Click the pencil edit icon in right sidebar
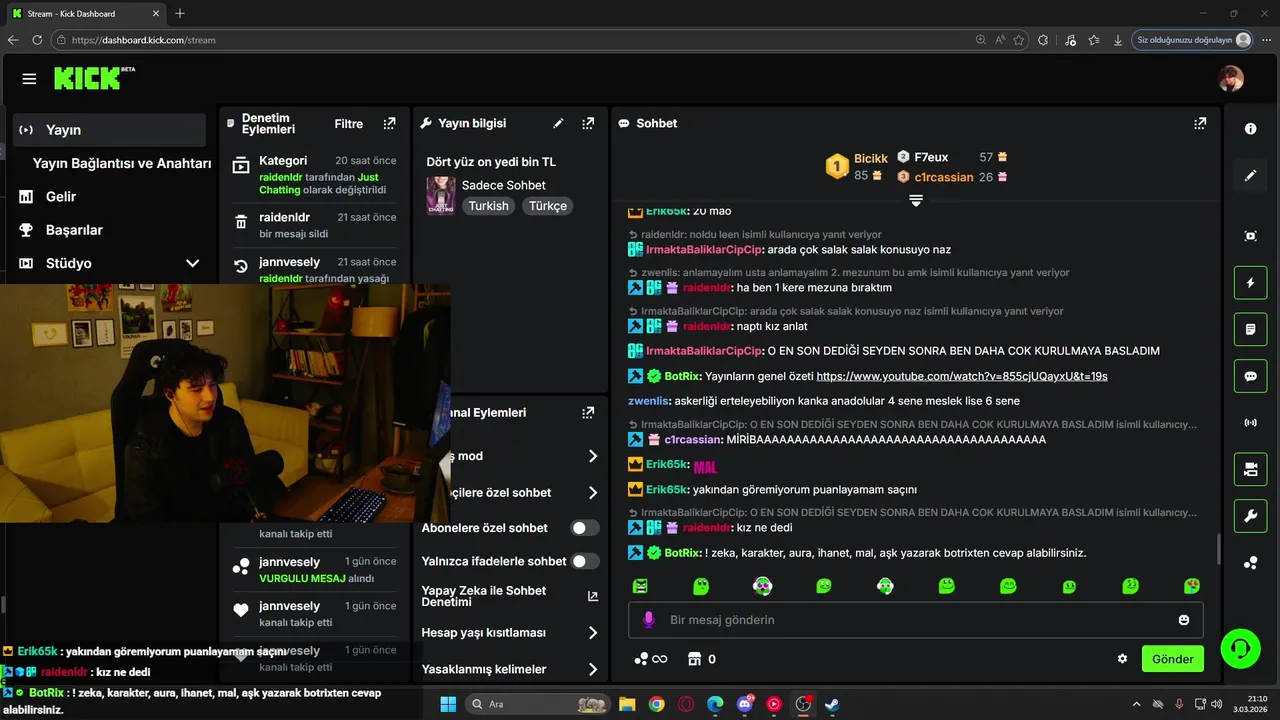The height and width of the screenshot is (720, 1280). pos(1250,176)
